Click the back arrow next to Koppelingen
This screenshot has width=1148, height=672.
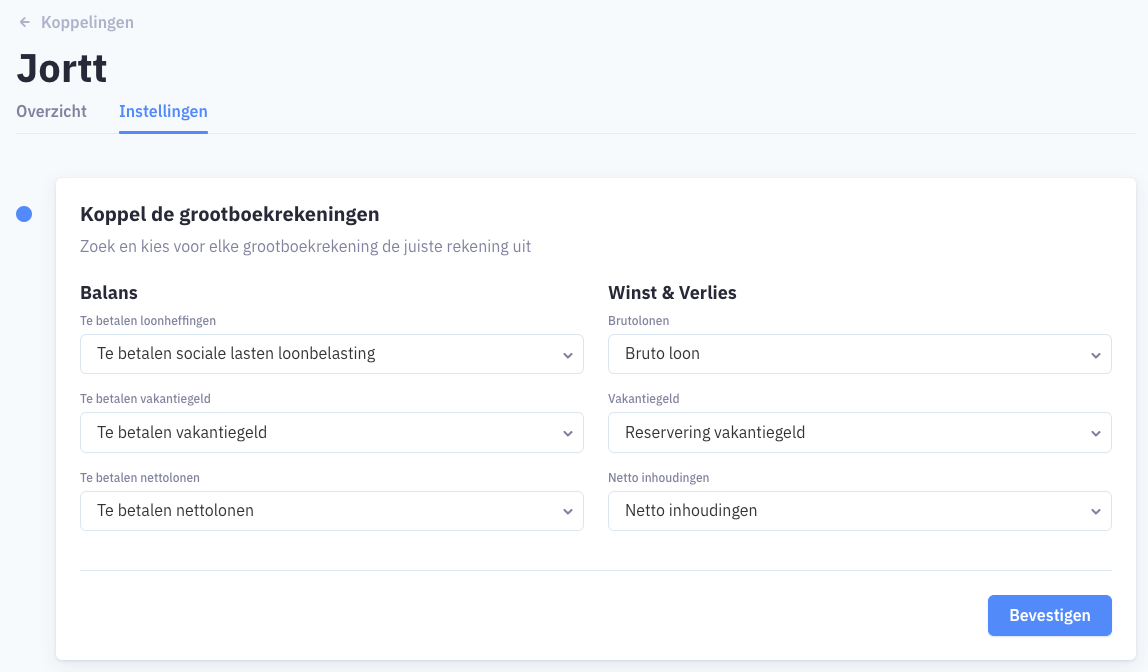pyautogui.click(x=25, y=22)
